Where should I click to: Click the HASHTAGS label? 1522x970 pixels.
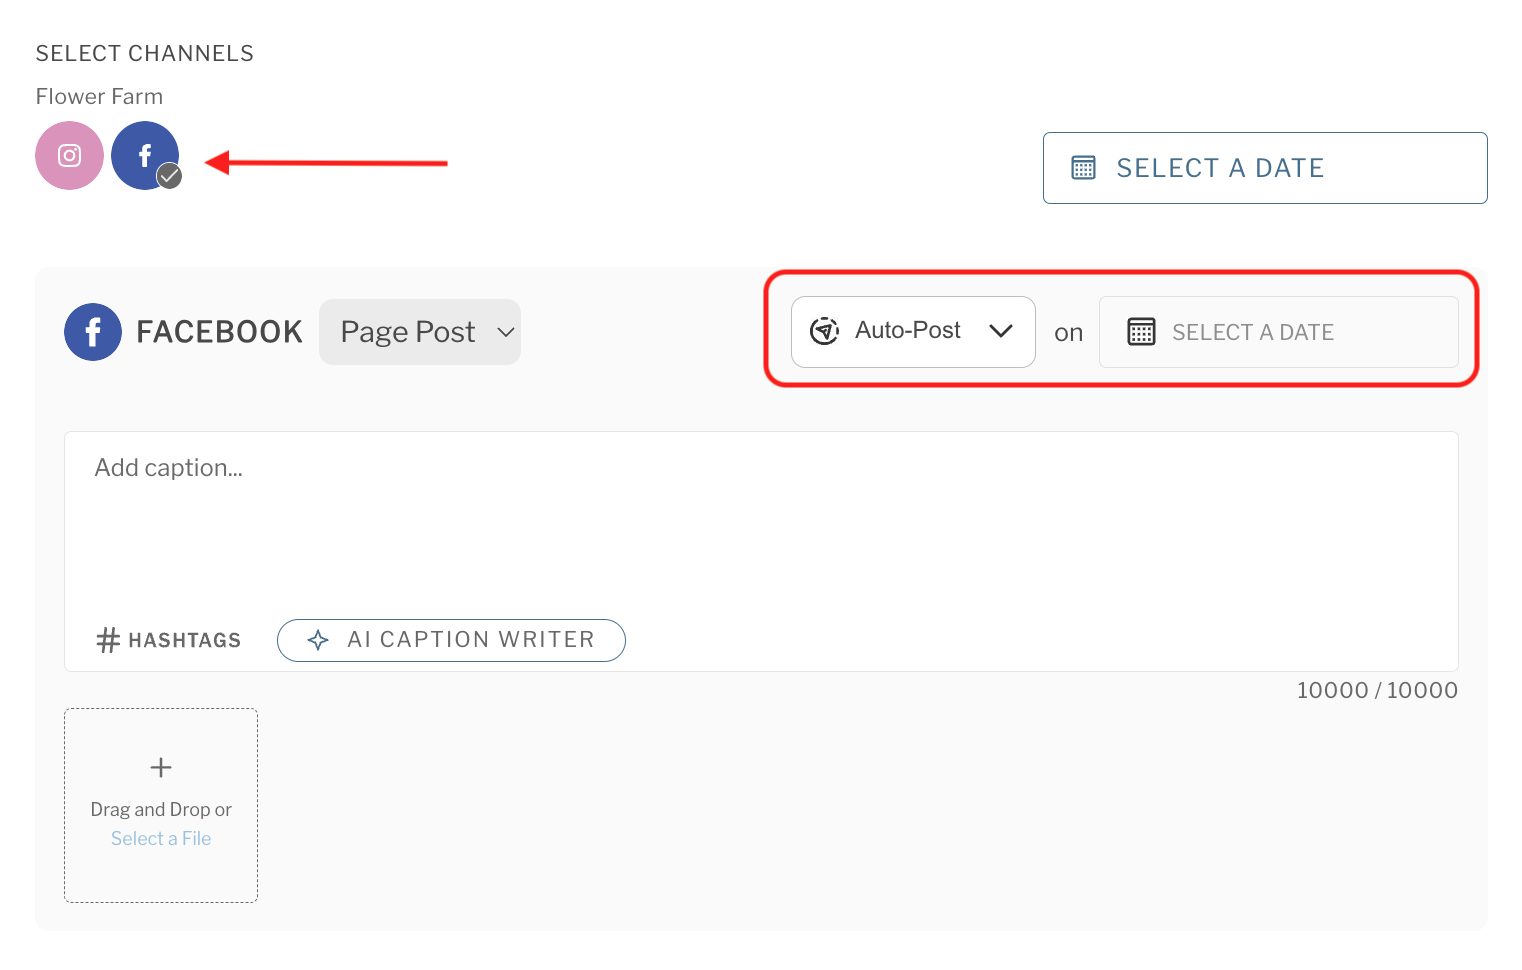tap(184, 639)
